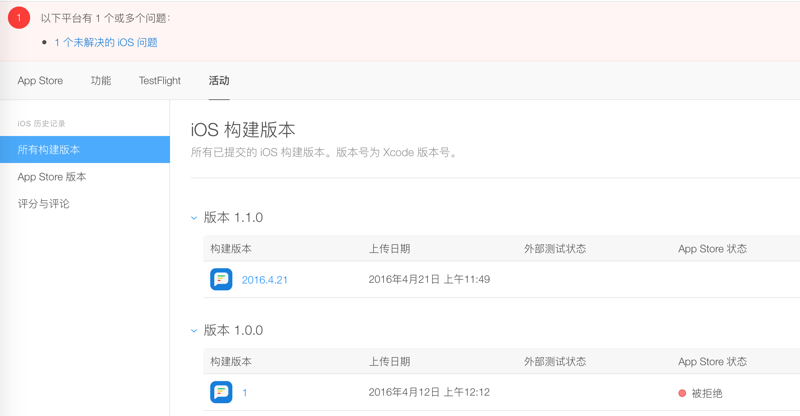Click the red 被拒绝 status indicator dot
This screenshot has width=800, height=416.
tap(682, 393)
